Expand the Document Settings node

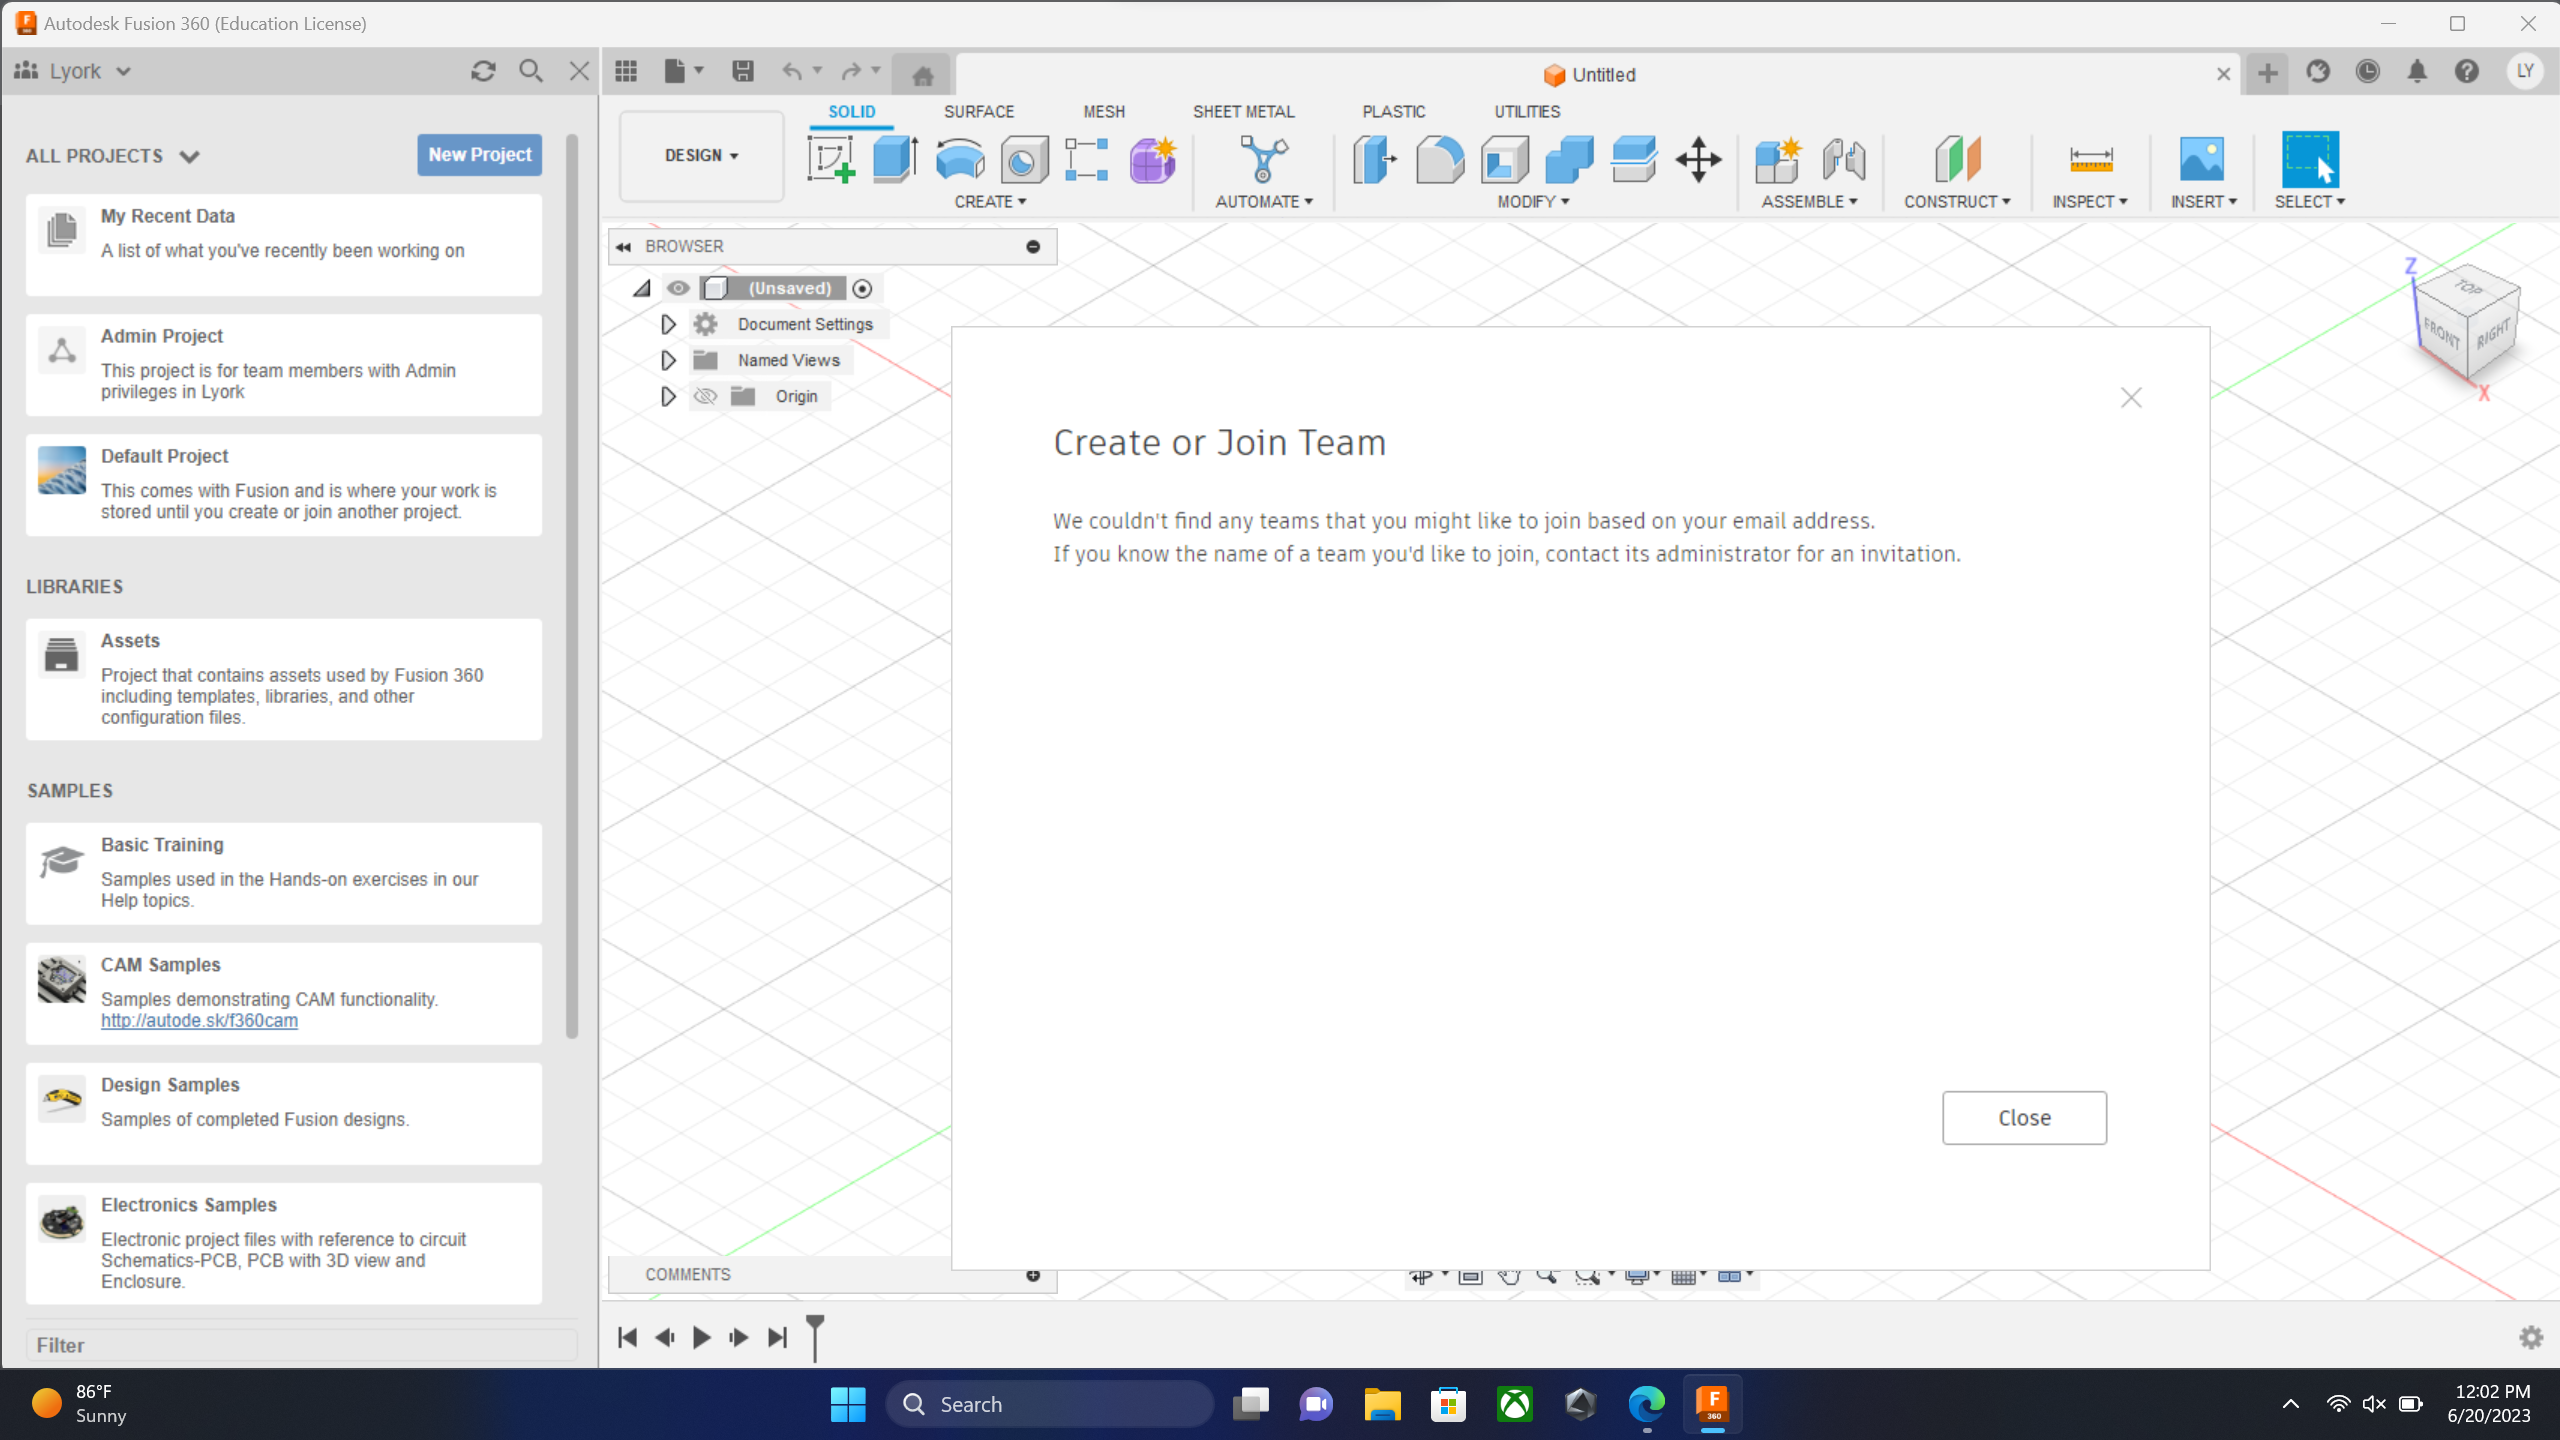pos(668,324)
